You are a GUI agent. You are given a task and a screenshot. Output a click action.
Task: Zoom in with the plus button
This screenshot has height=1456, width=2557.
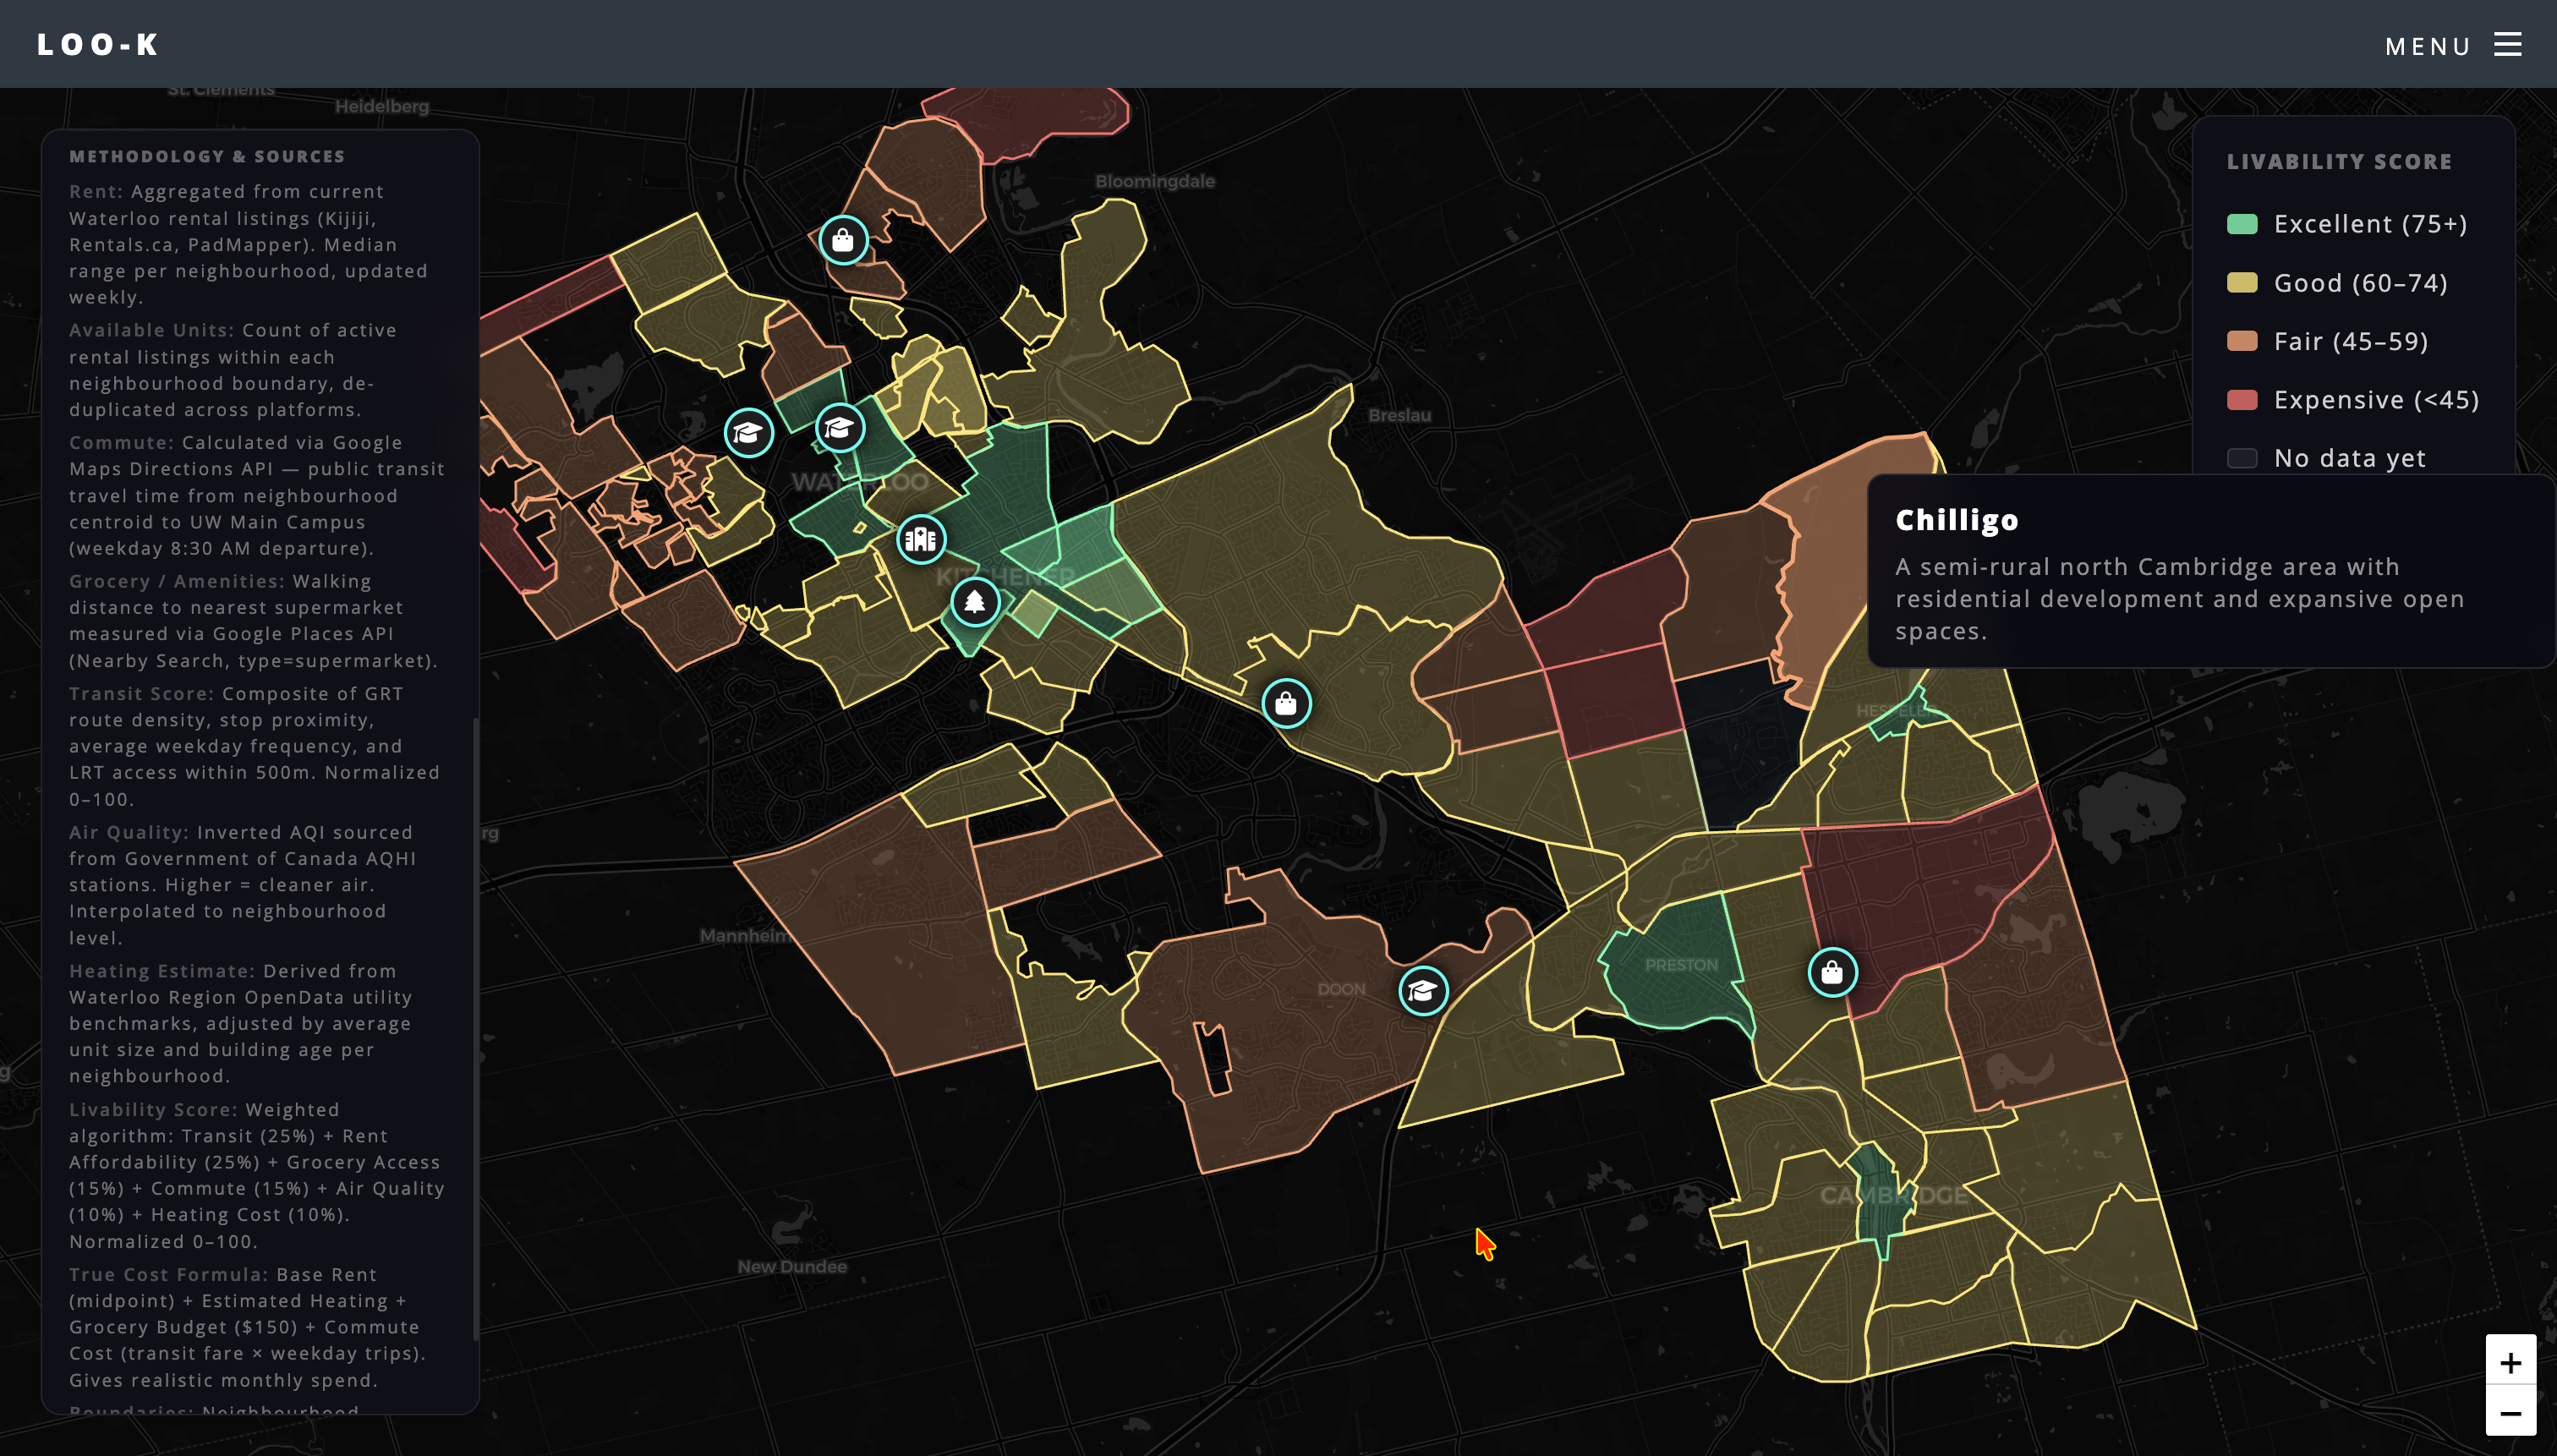[x=2510, y=1362]
